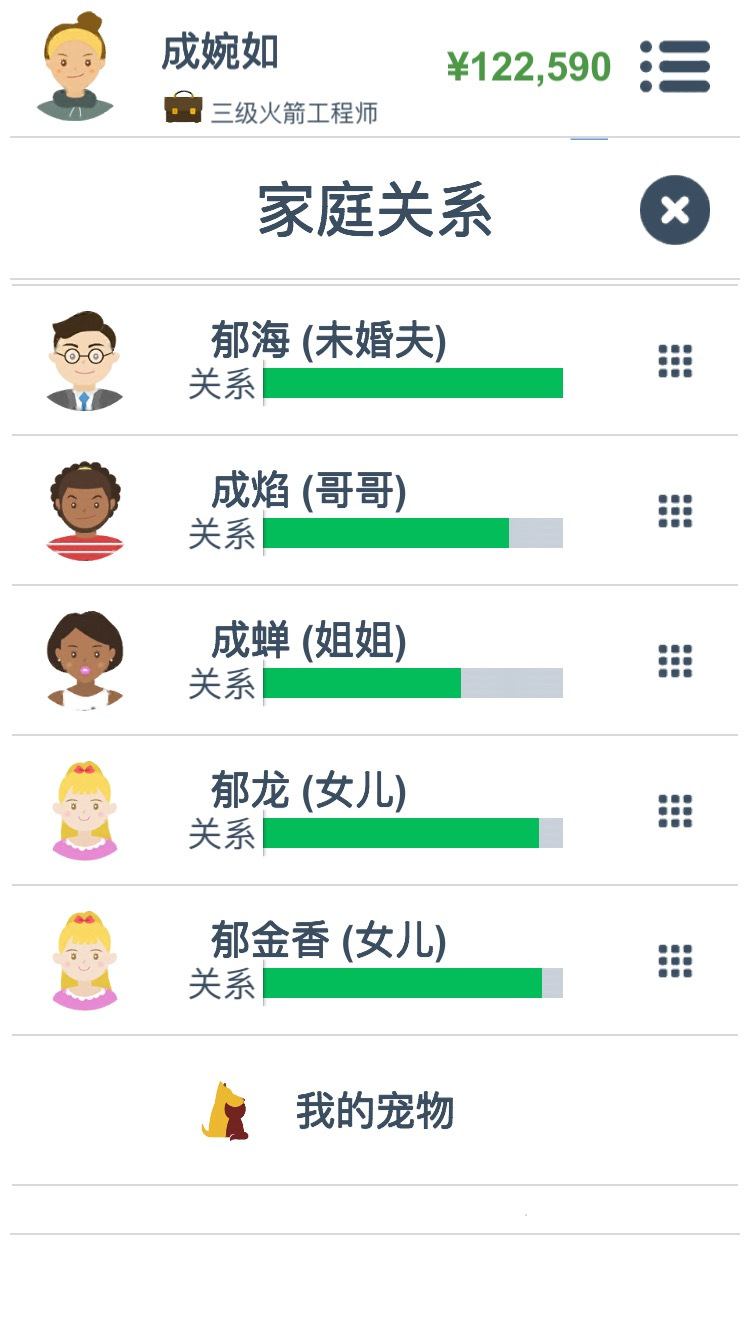Close the 家庭关系 panel
Image resolution: width=750 pixels, height=1334 pixels.
[x=675, y=210]
